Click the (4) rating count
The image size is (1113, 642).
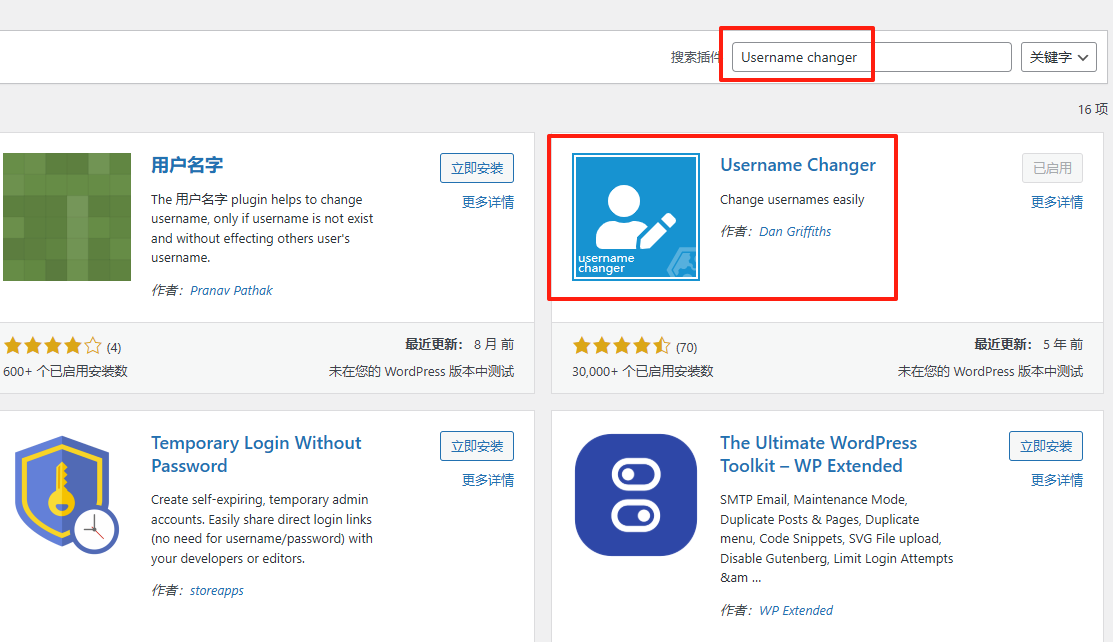tap(114, 347)
